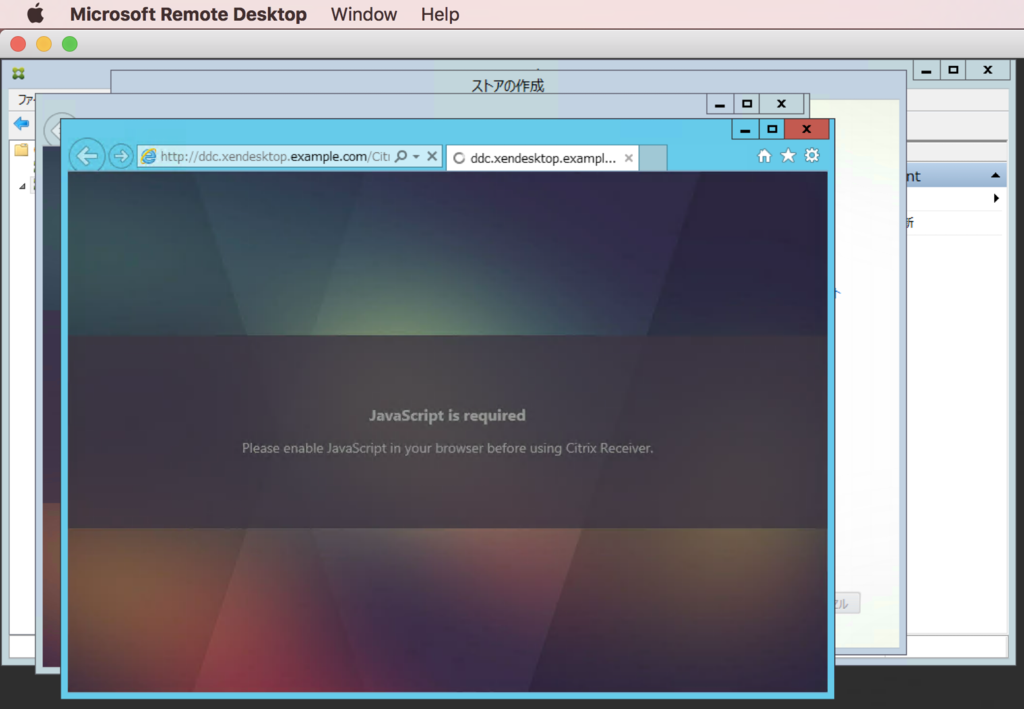1024x709 pixels.
Task: Open the Help menu
Action: pyautogui.click(x=440, y=14)
